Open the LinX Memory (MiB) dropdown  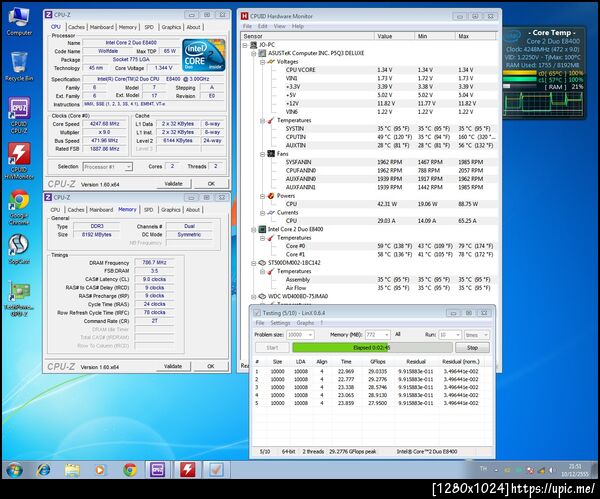[x=377, y=335]
